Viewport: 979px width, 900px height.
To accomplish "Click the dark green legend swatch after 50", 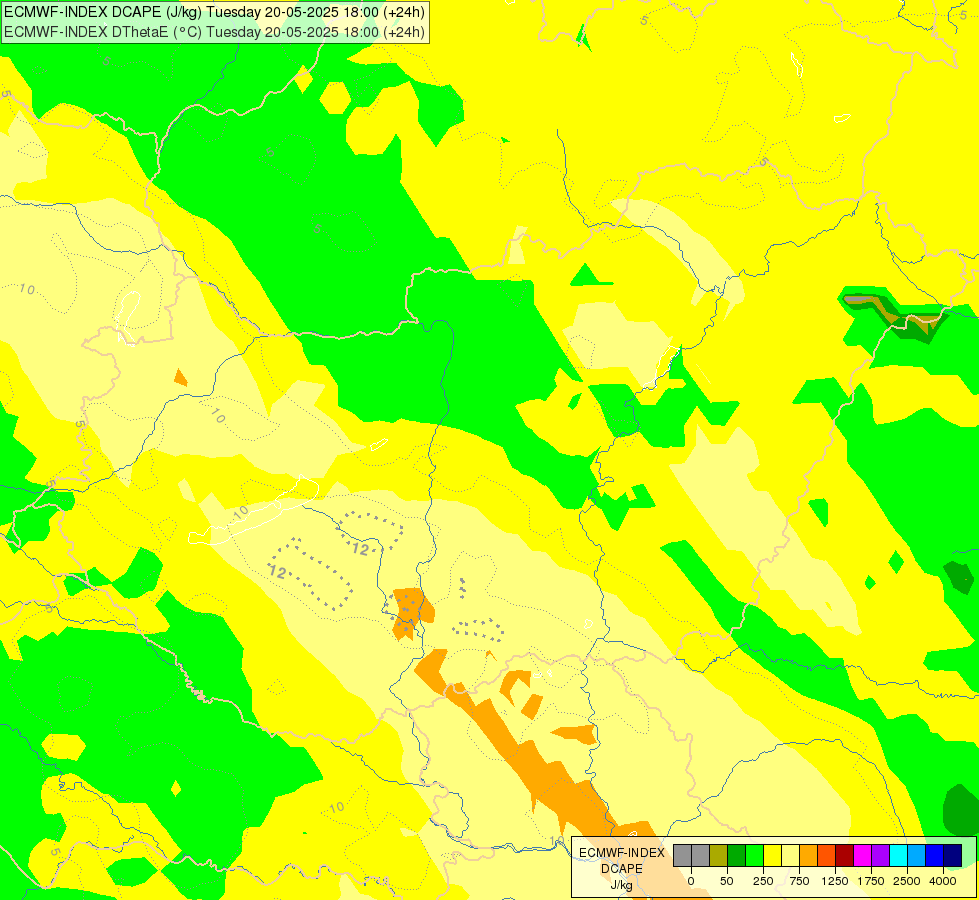I will click(737, 856).
